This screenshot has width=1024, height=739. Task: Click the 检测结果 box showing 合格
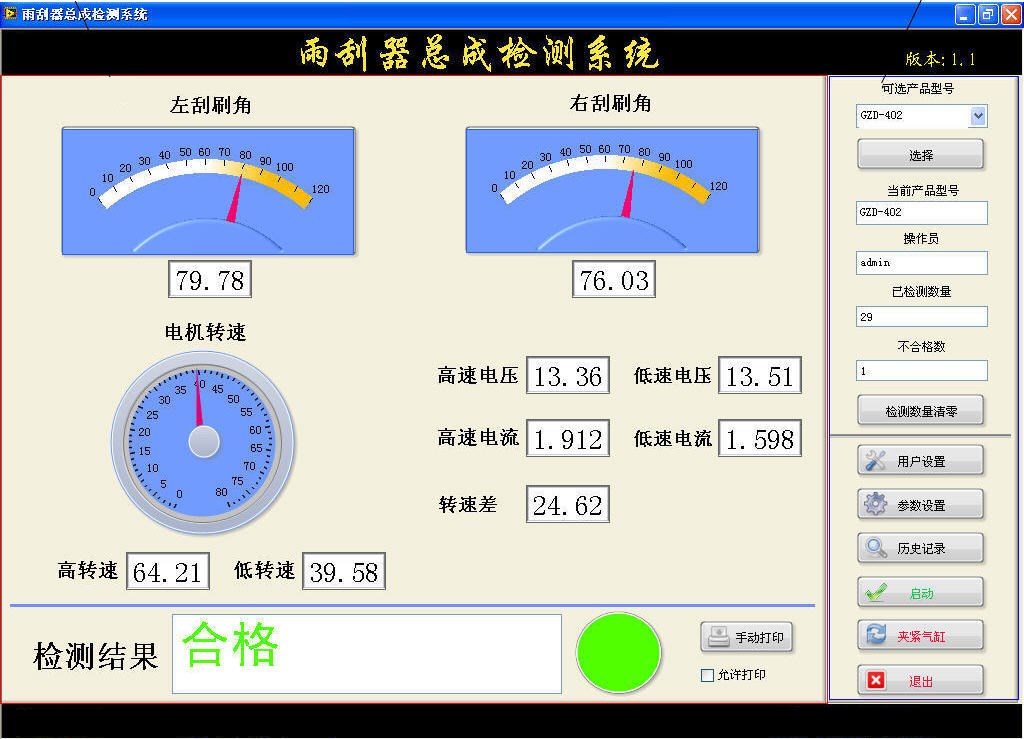pyautogui.click(x=366, y=654)
